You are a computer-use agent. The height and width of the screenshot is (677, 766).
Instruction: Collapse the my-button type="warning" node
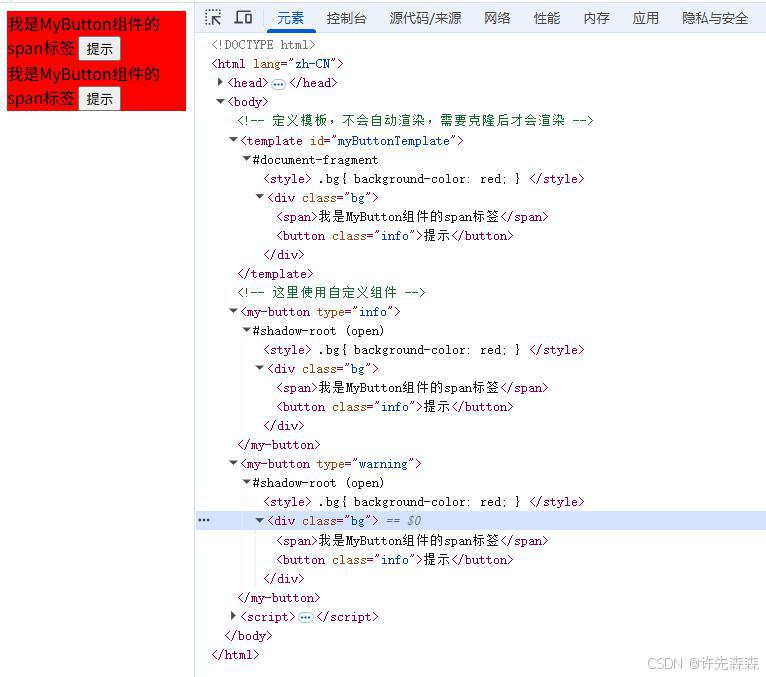pos(233,463)
